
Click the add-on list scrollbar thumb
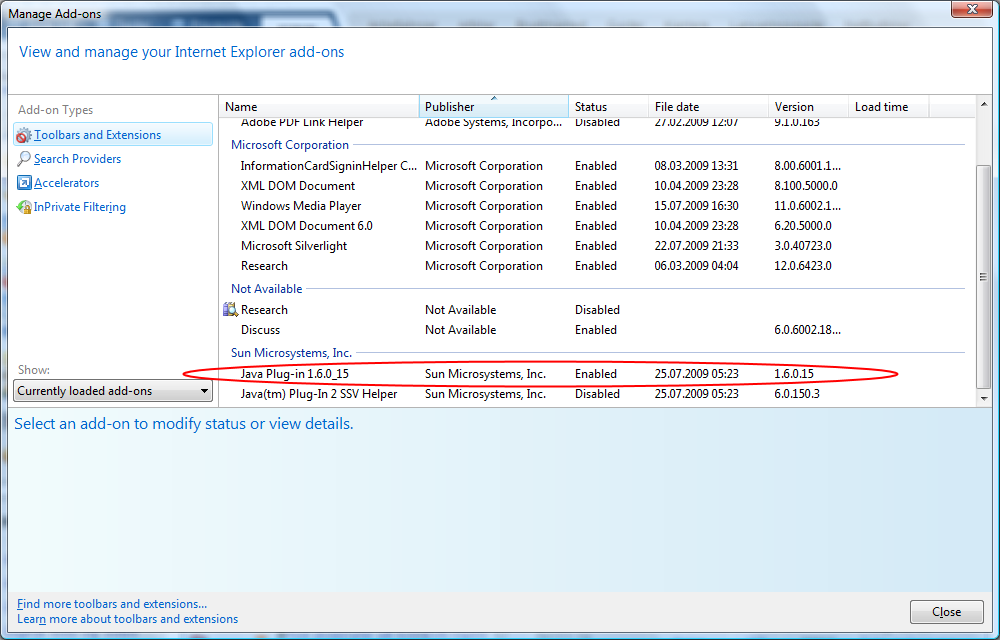tap(983, 276)
